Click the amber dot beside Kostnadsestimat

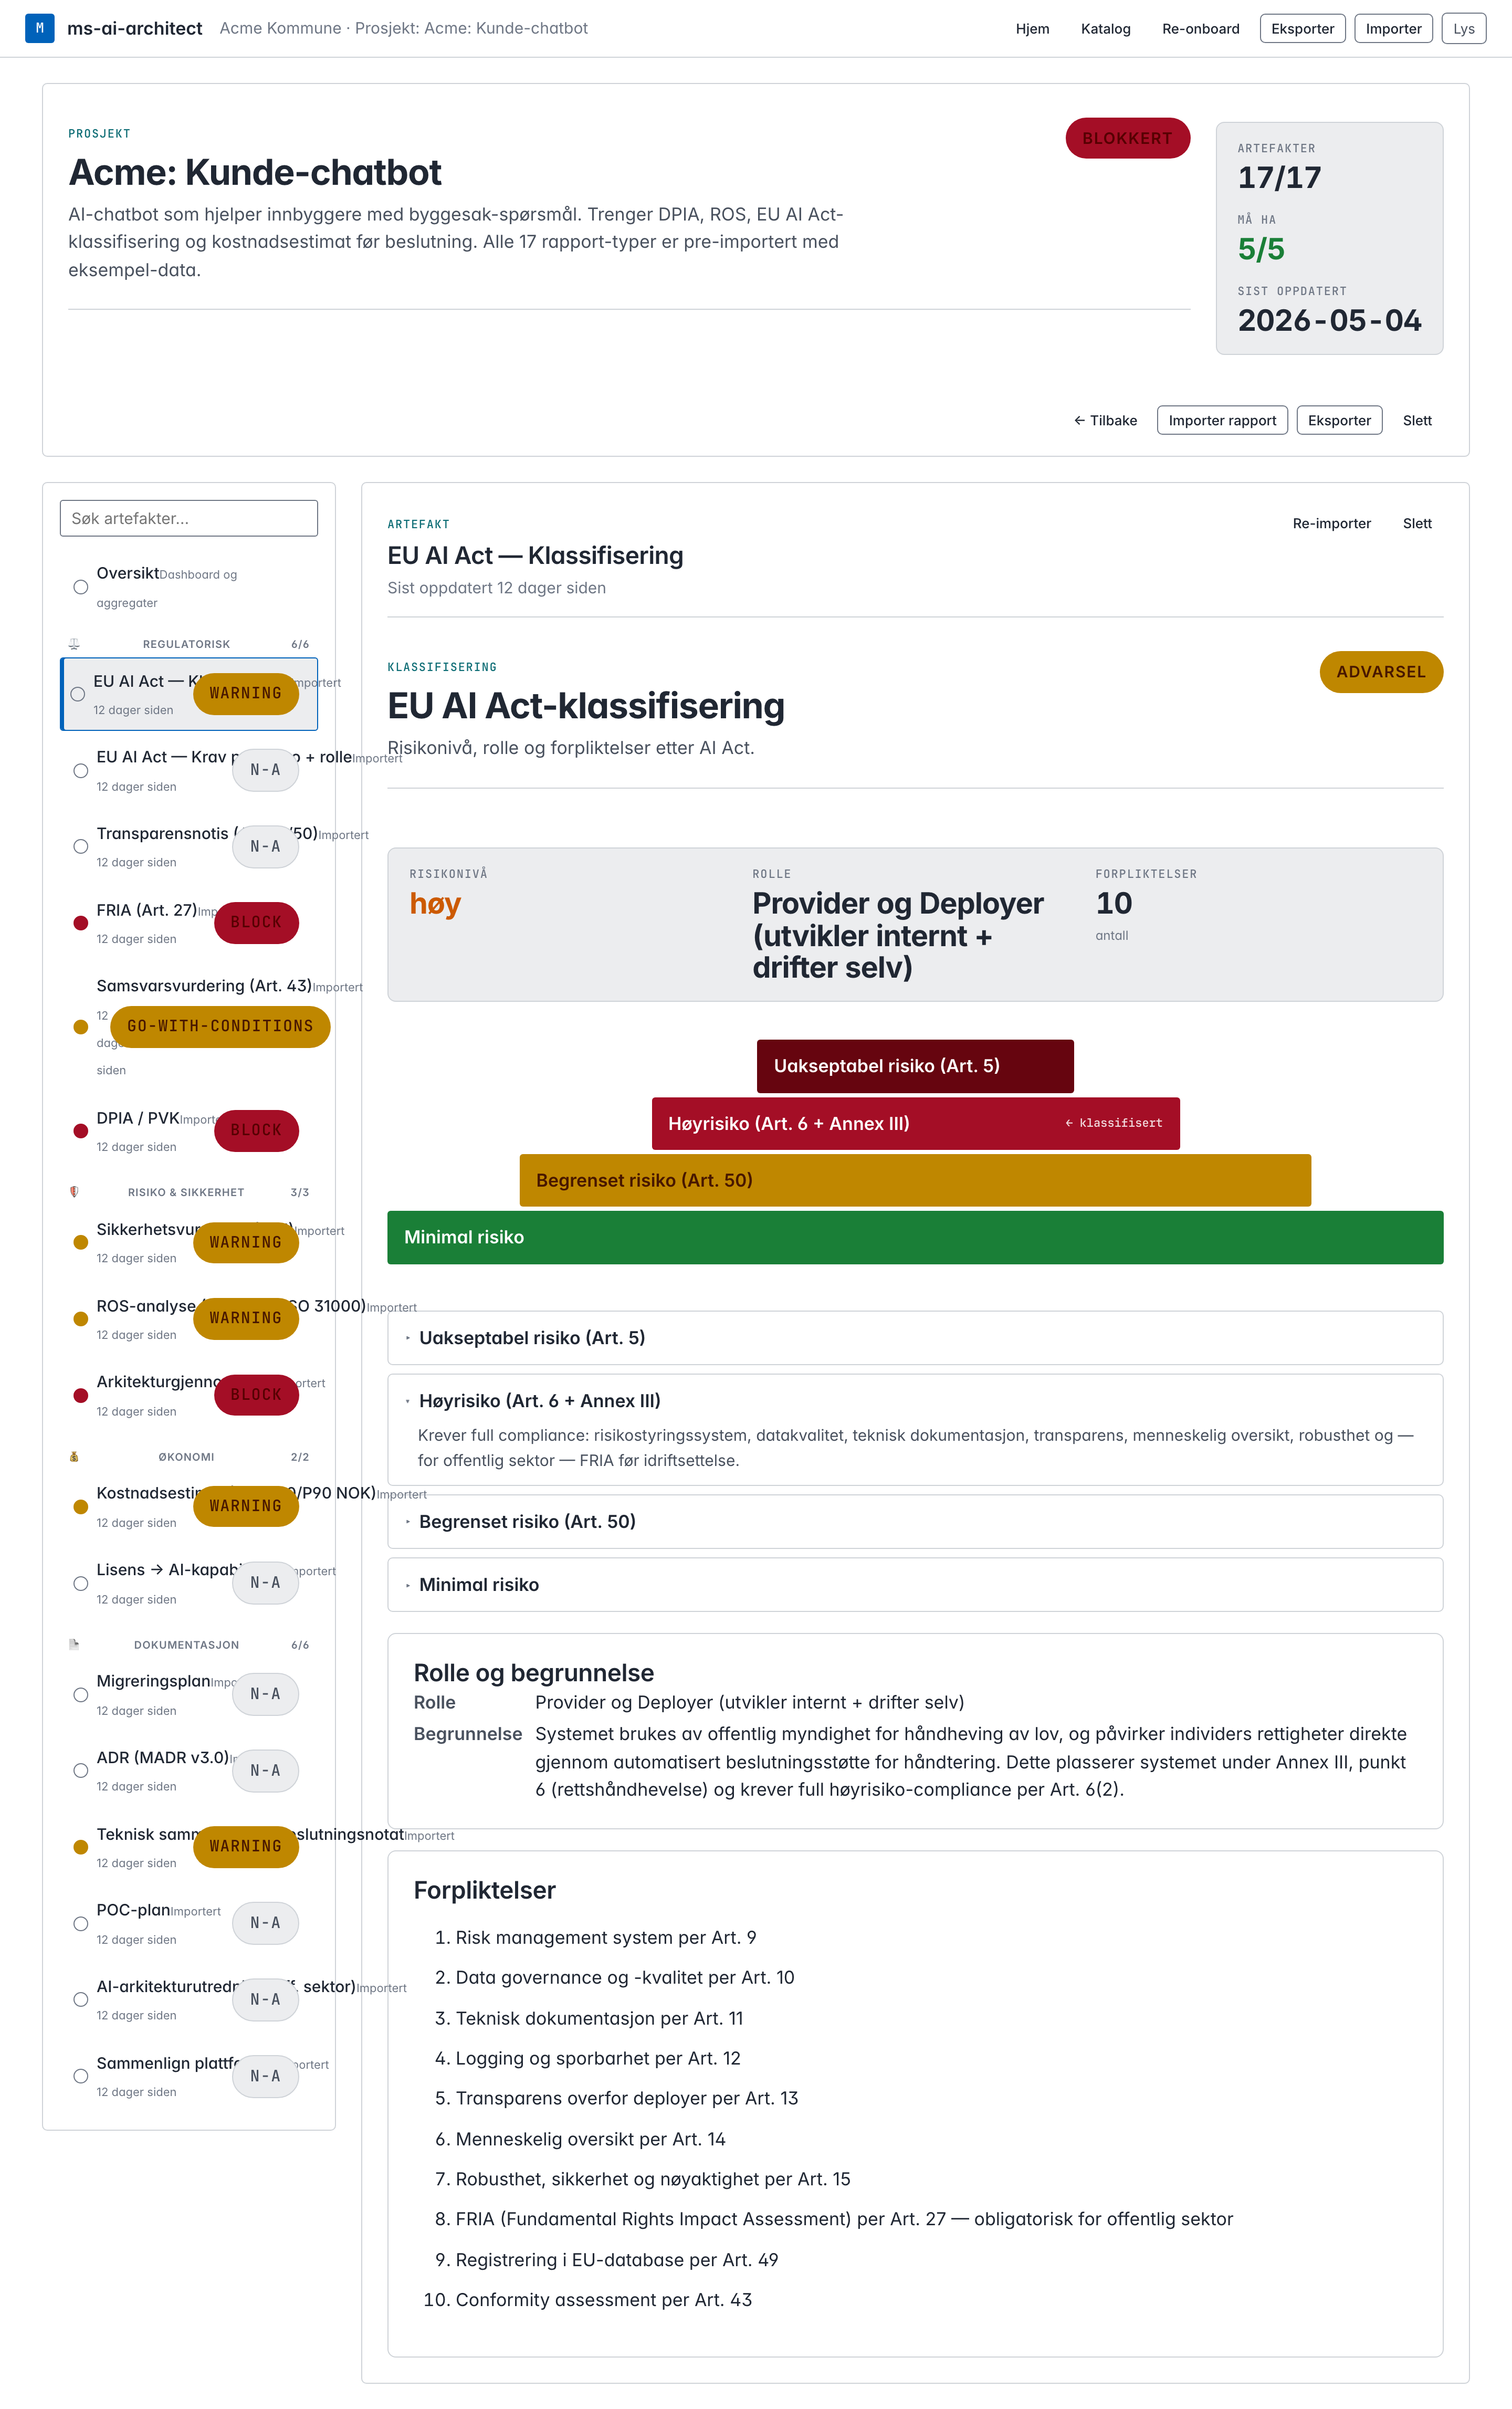tap(81, 1507)
